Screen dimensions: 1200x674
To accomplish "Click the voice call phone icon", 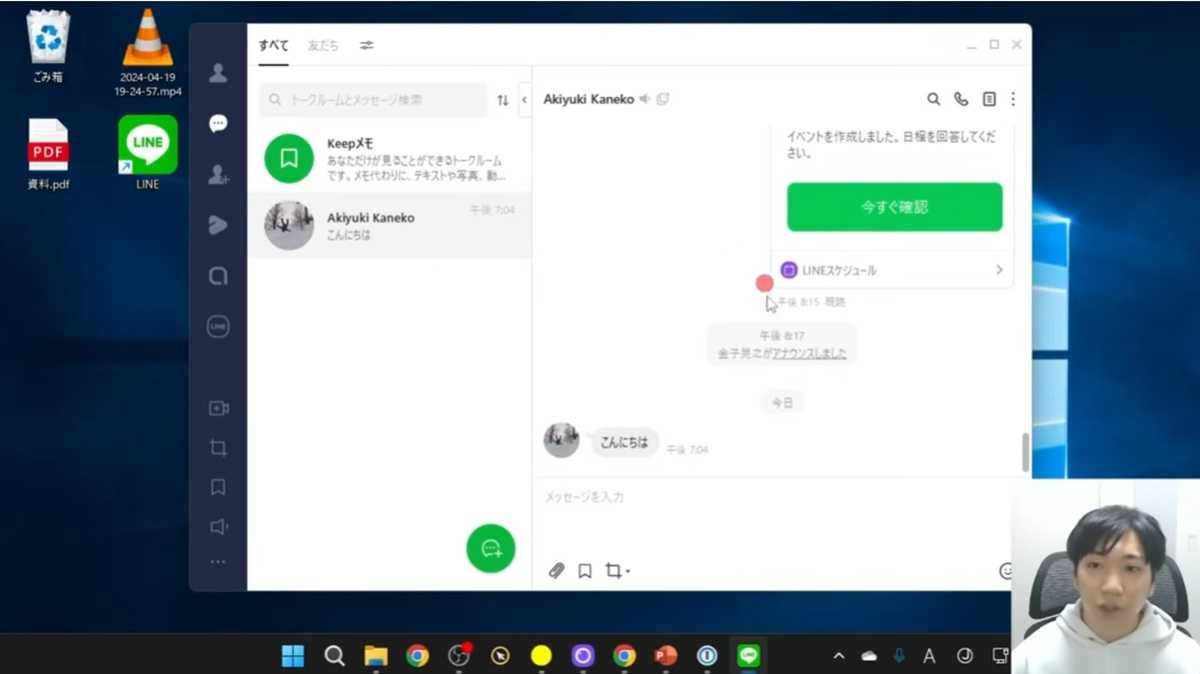I will 961,99.
